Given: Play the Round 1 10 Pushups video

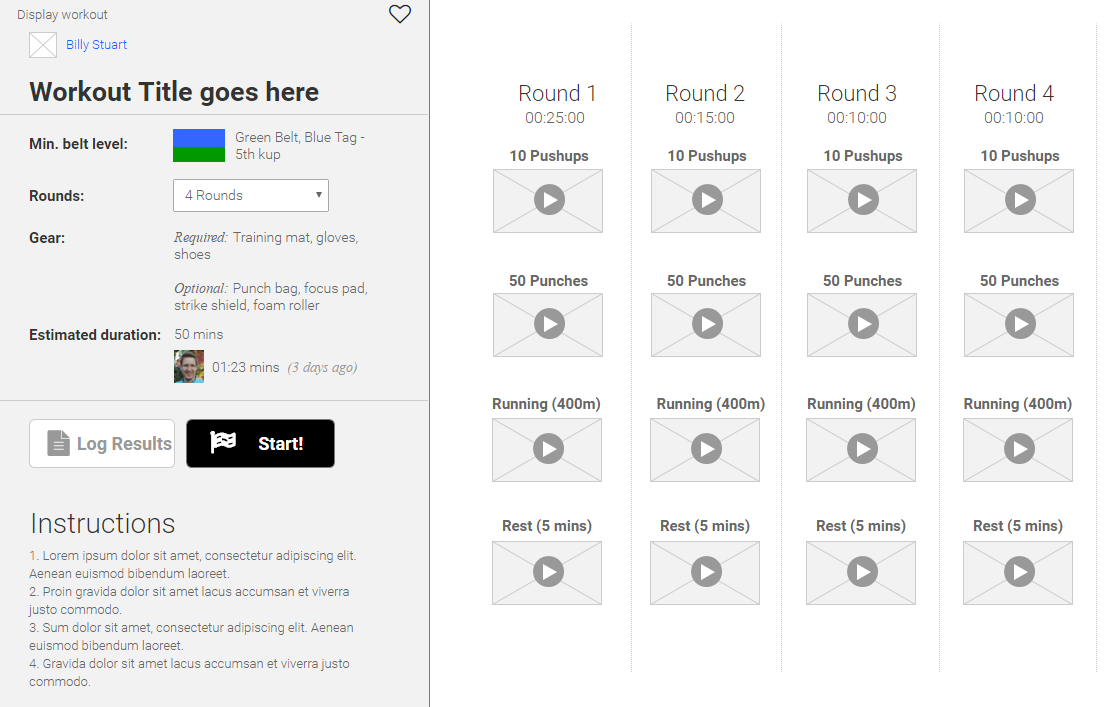Looking at the screenshot, I should click(x=548, y=200).
